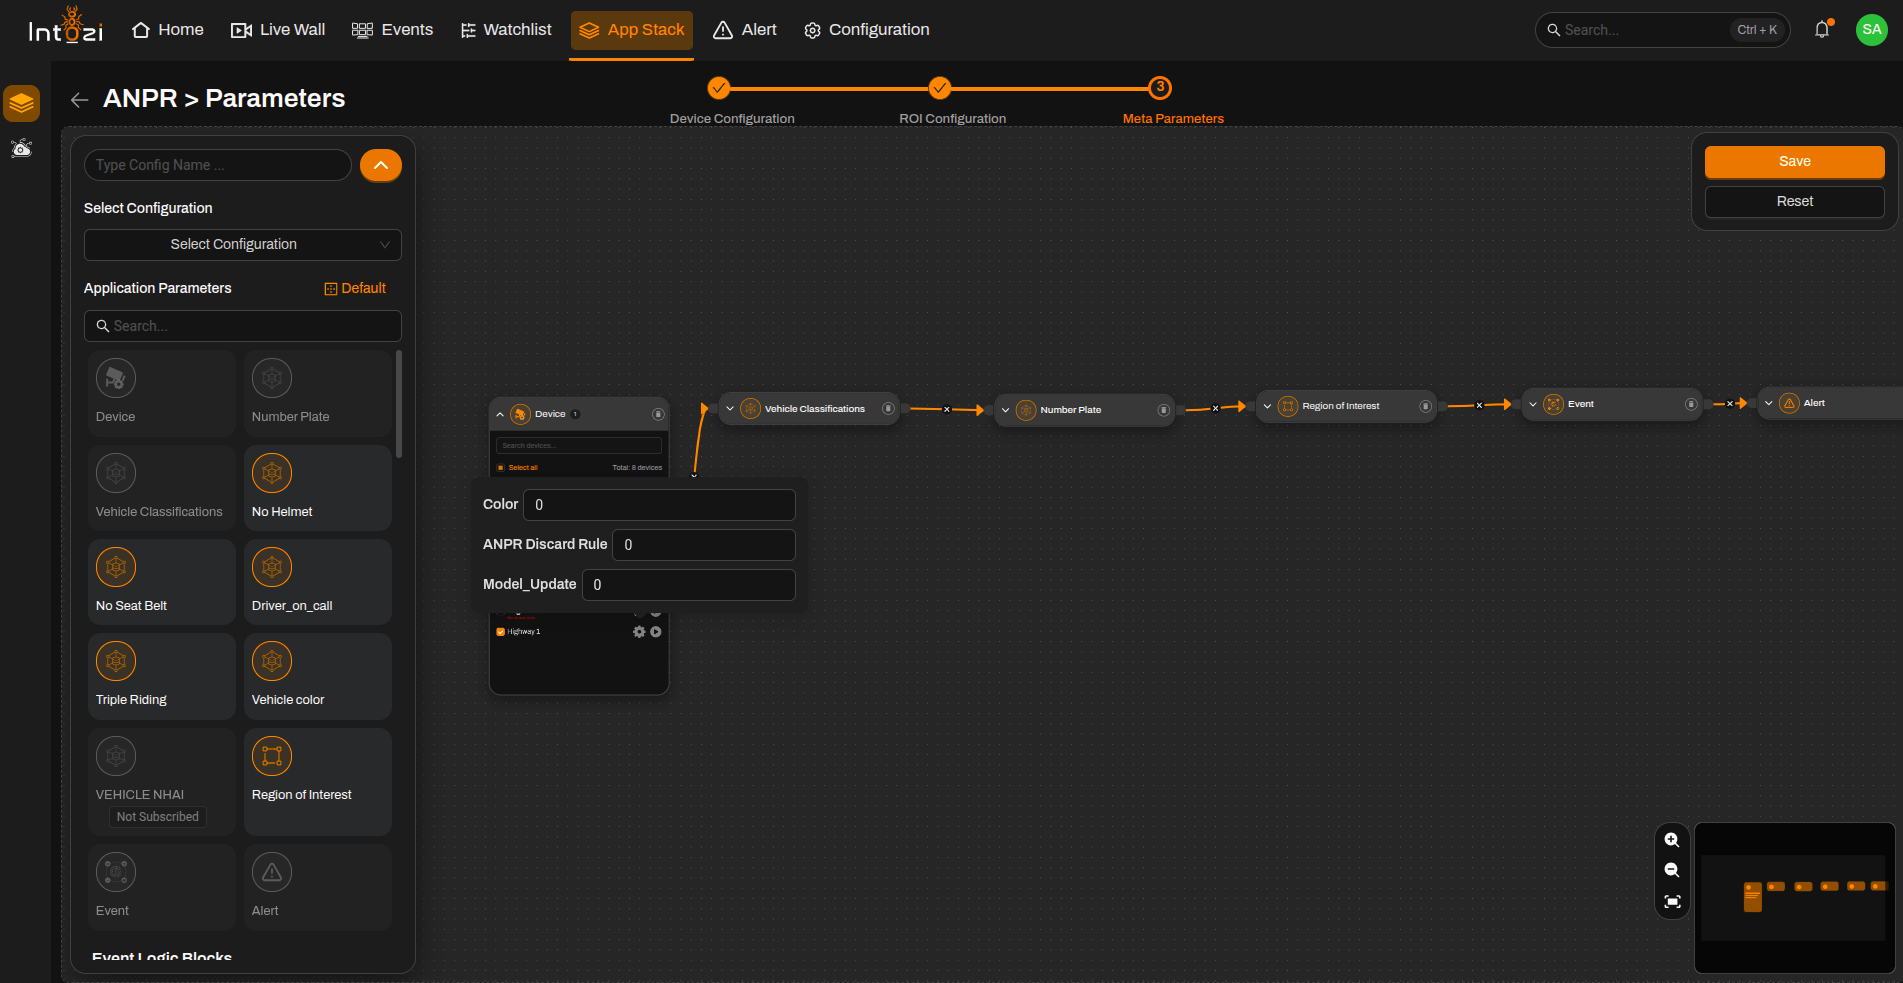This screenshot has height=983, width=1903.
Task: Click the camera icon in left sidebar
Action: coord(22,148)
